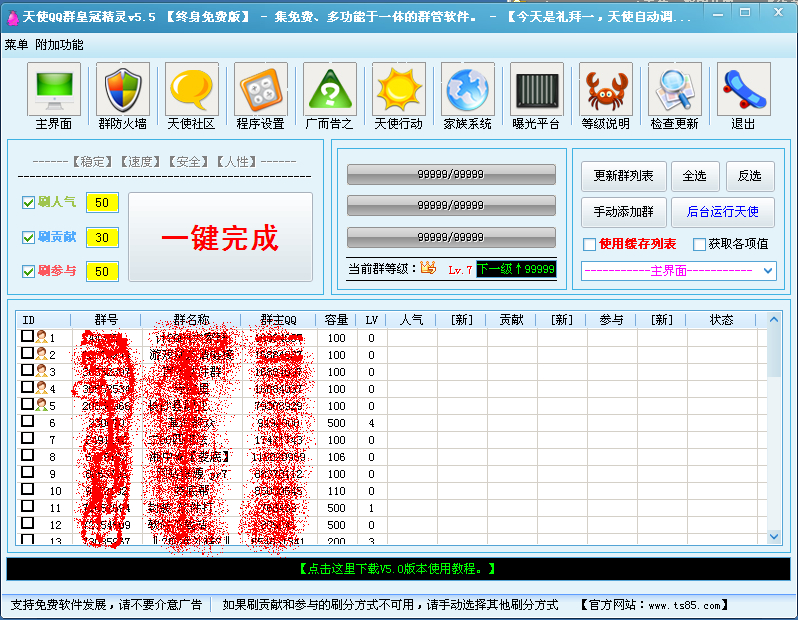Click the 群名称 column header
The image size is (798, 620).
point(191,320)
